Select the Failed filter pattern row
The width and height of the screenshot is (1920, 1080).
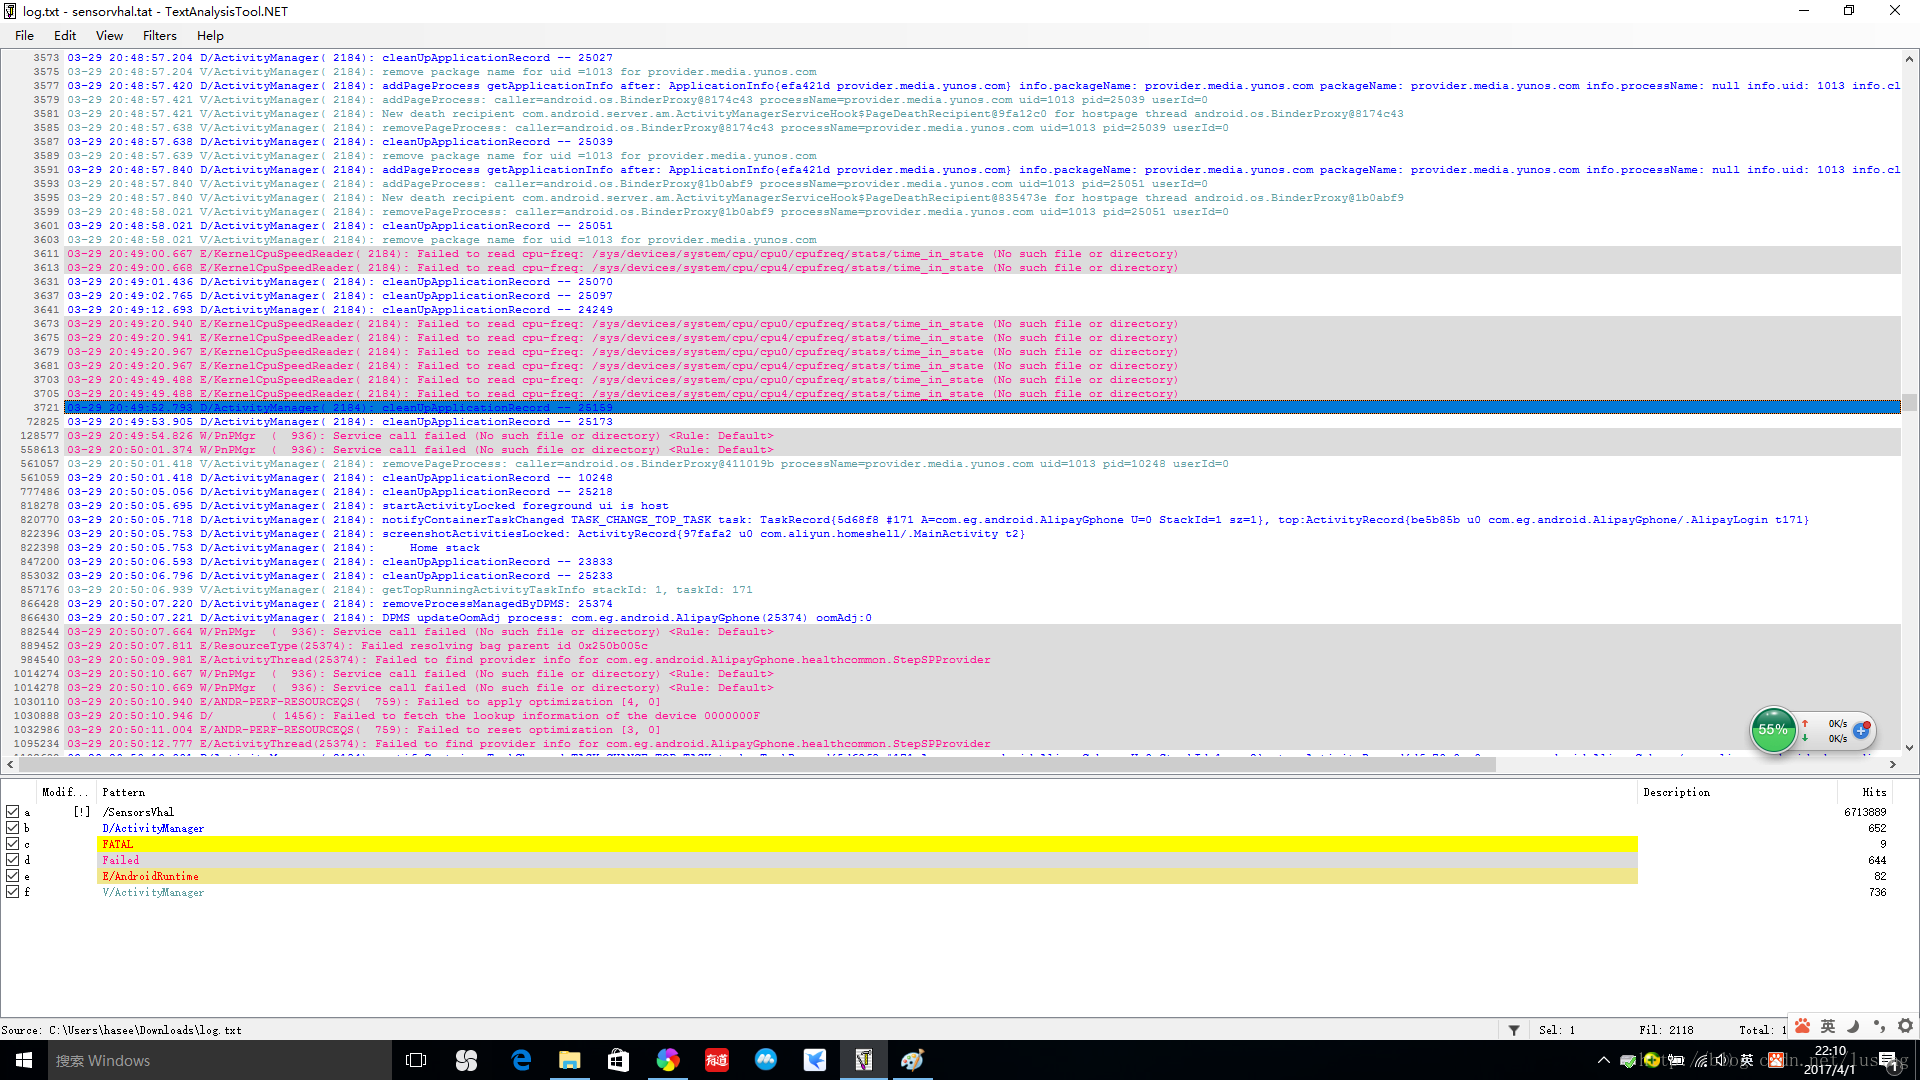[x=868, y=860]
